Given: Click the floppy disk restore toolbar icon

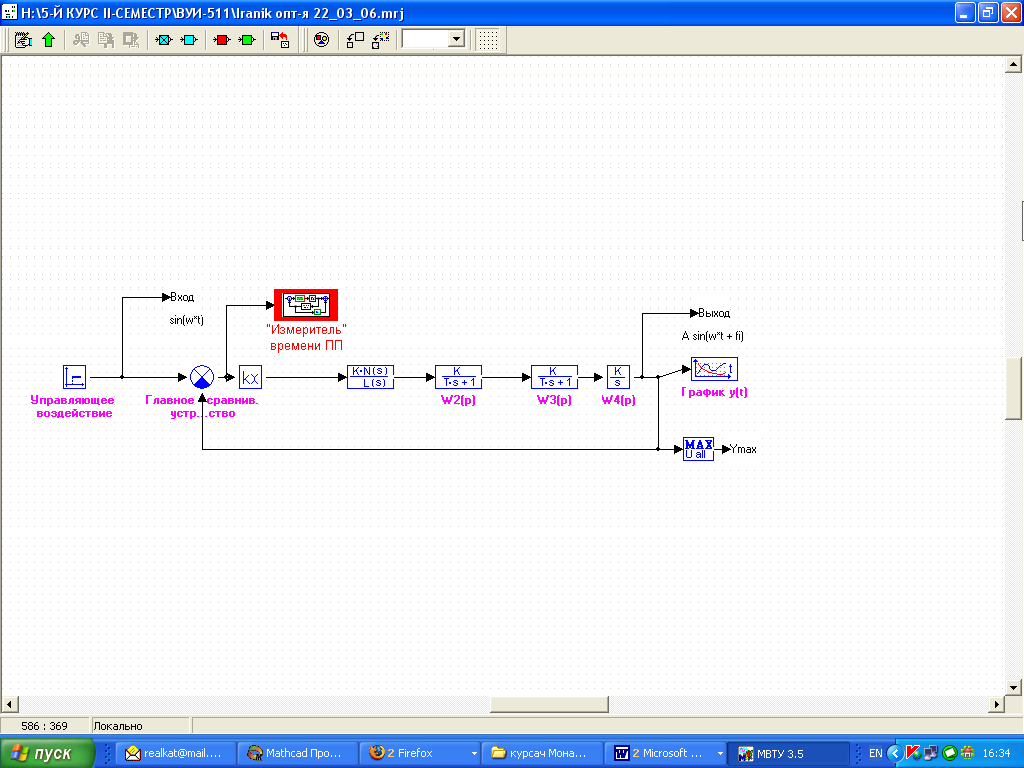Looking at the screenshot, I should coord(280,40).
